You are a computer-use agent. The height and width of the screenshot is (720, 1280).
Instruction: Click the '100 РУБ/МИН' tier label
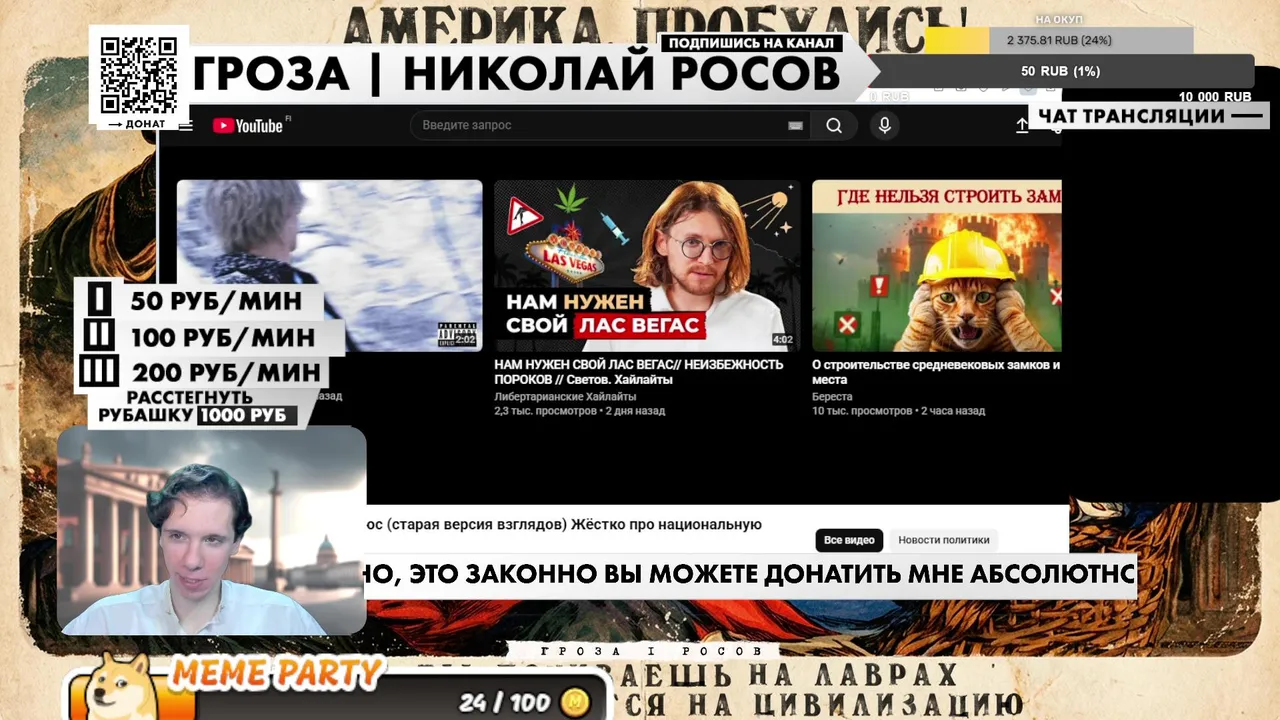click(x=222, y=337)
